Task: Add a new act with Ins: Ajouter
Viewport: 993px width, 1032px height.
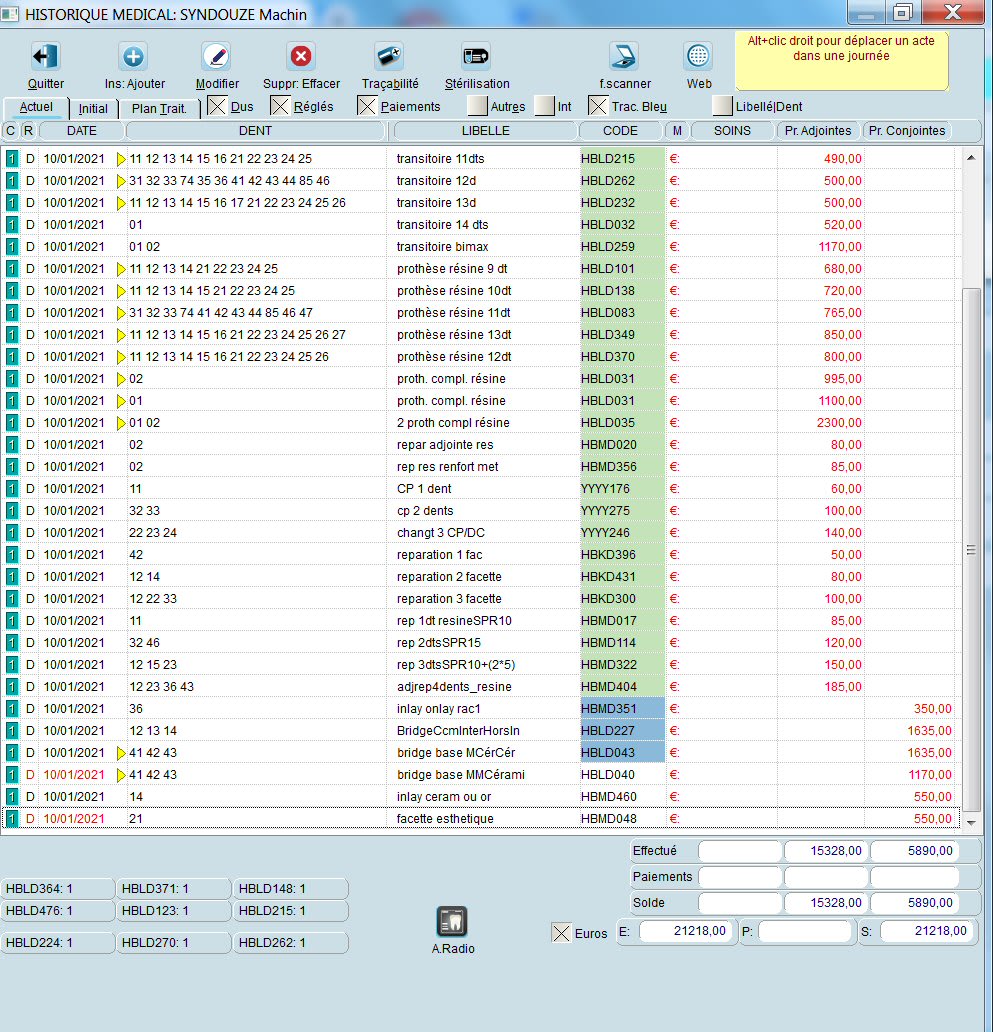Action: (133, 57)
